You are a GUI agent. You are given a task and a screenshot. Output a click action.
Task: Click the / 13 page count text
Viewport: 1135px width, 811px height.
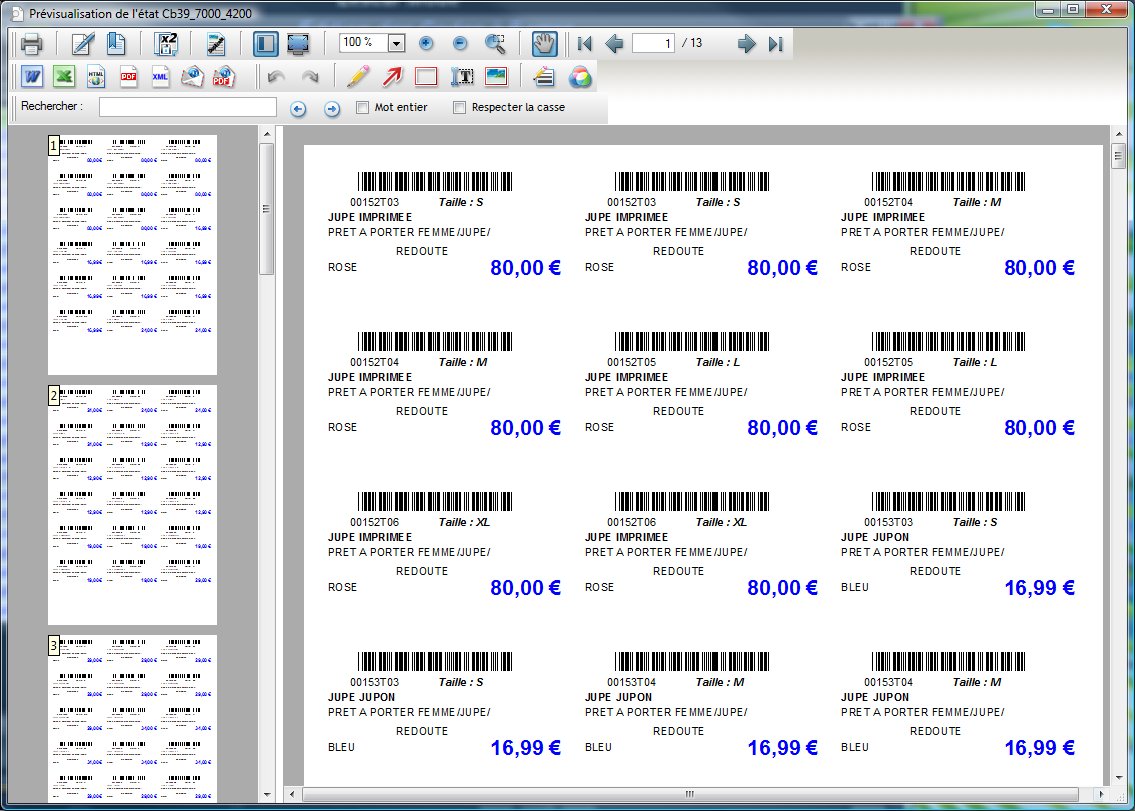click(692, 43)
